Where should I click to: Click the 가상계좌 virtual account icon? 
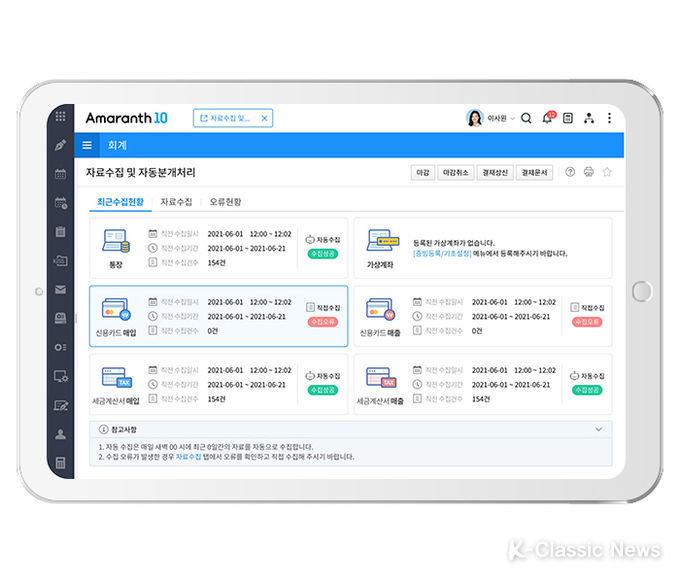pyautogui.click(x=382, y=240)
